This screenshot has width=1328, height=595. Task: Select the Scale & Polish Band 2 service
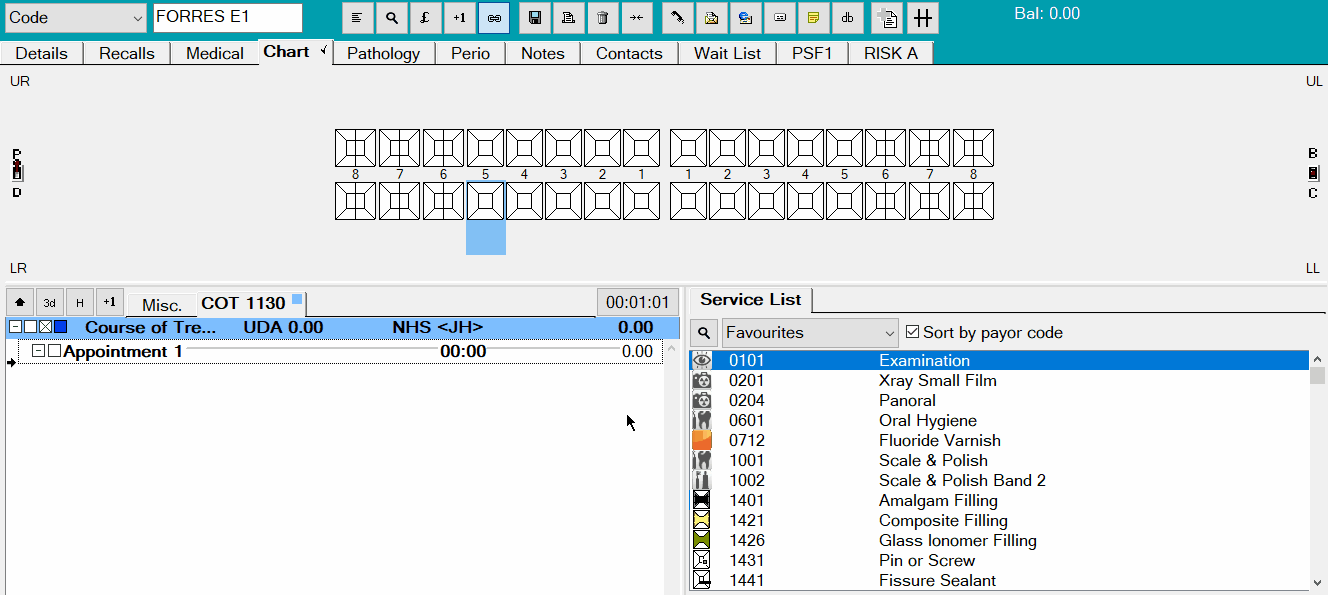[1000, 481]
